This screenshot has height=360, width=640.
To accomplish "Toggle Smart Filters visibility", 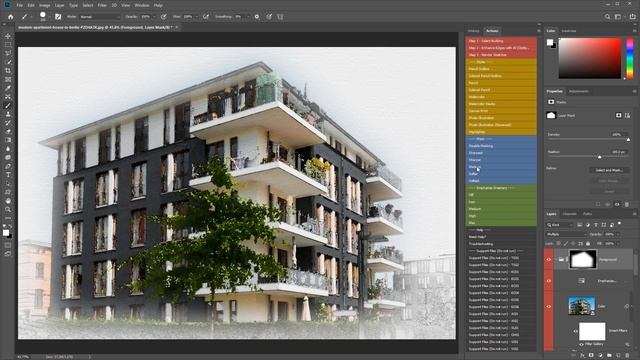I will [576, 331].
